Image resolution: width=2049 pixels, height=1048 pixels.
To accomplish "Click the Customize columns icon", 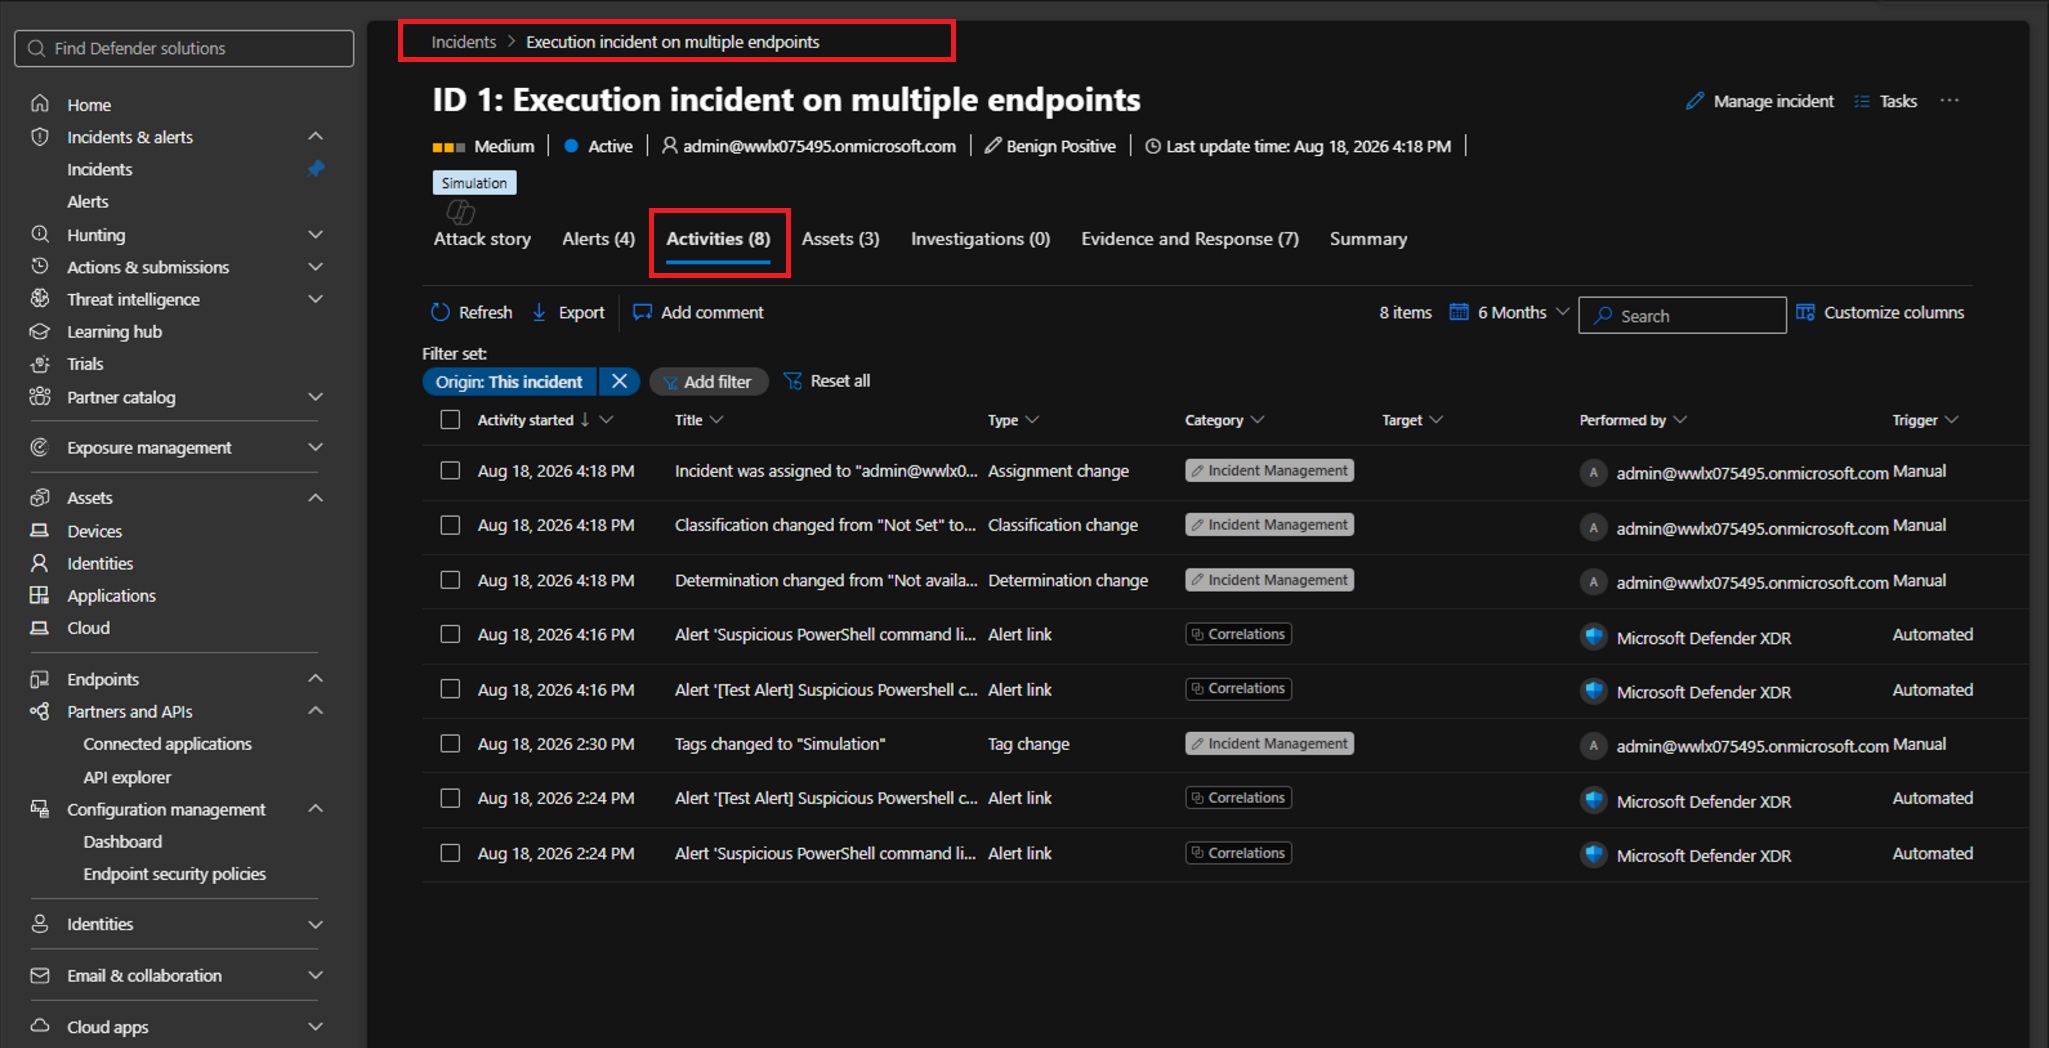I will click(x=1805, y=312).
